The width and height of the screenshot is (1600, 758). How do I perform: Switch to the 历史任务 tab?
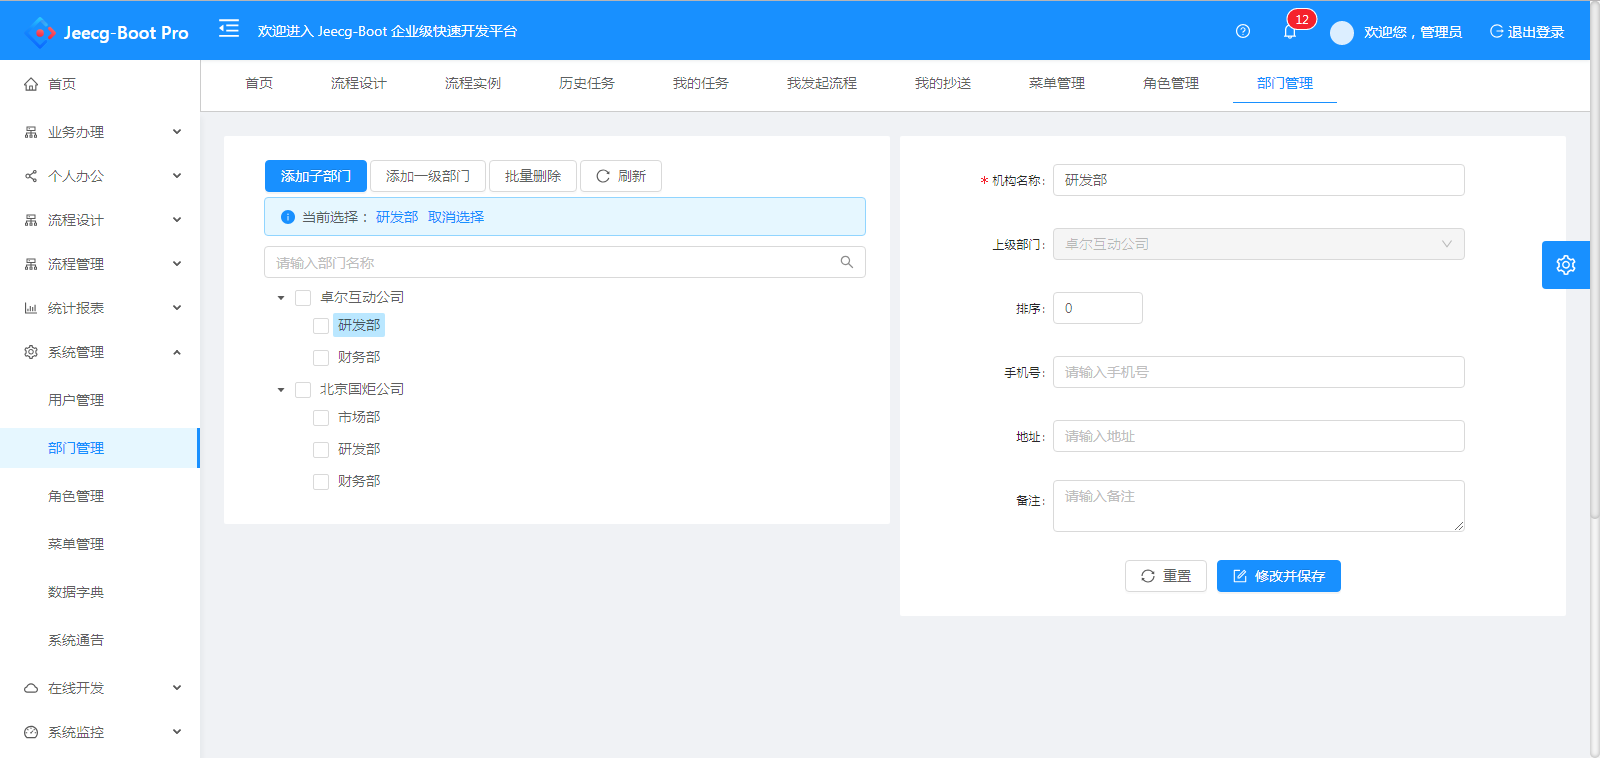(587, 83)
